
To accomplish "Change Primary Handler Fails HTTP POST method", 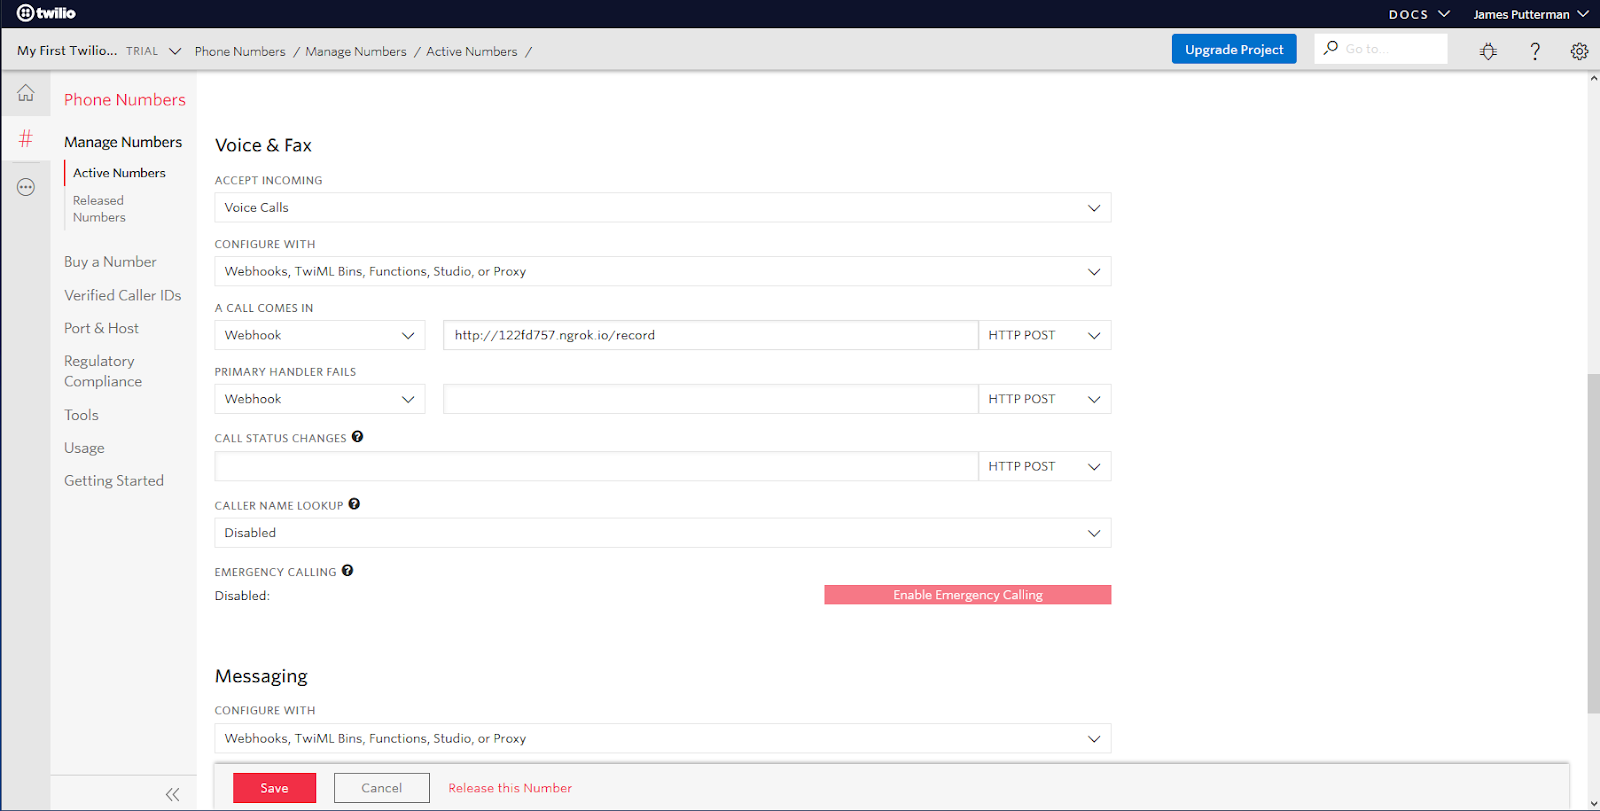I will coord(1045,399).
